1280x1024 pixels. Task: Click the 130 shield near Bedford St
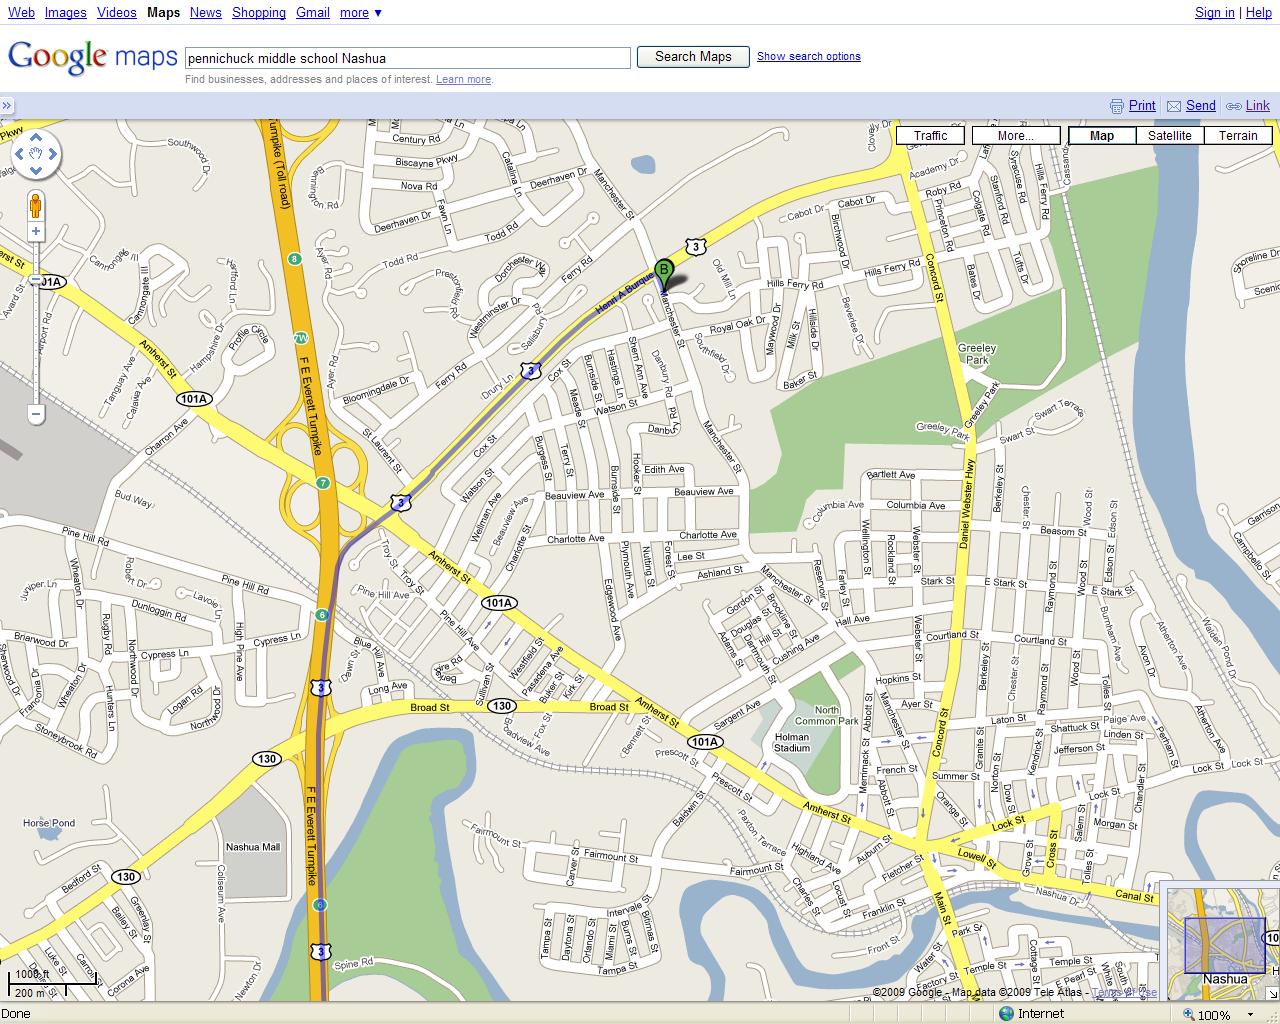pyautogui.click(x=125, y=877)
